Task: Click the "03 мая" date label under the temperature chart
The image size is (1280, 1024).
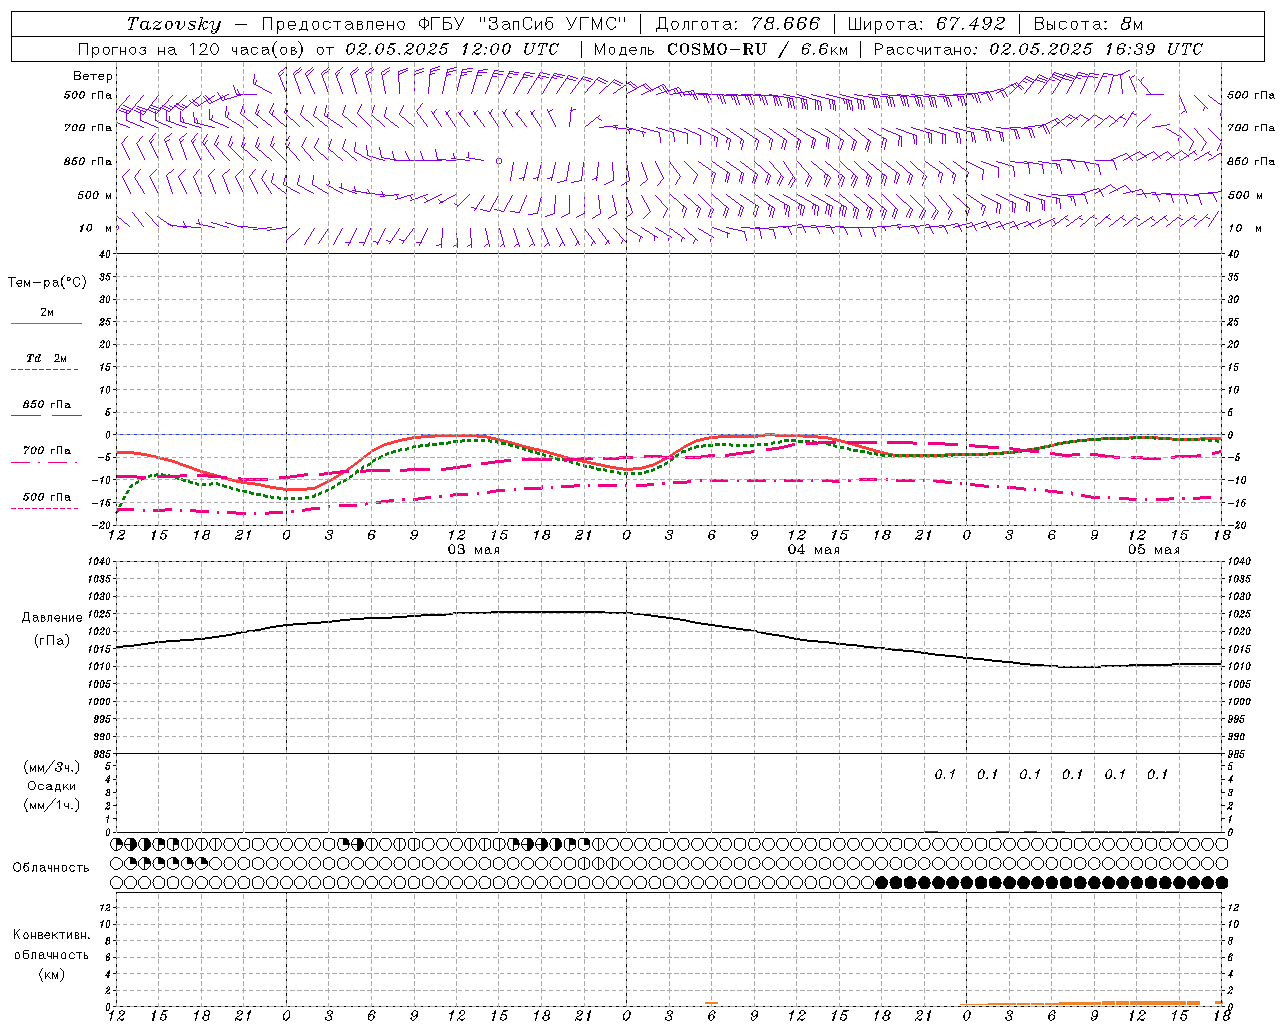Action: pos(473,550)
